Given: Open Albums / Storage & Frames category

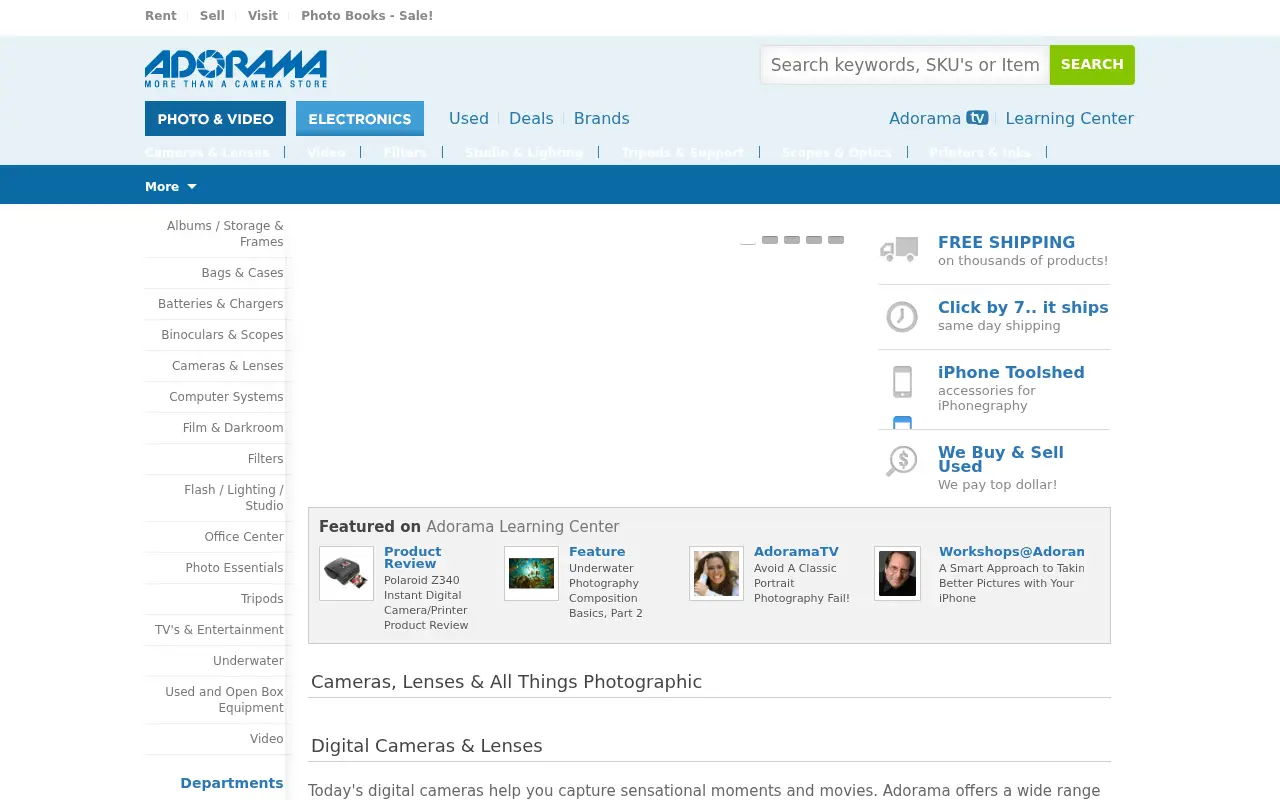Looking at the screenshot, I should click(x=225, y=234).
